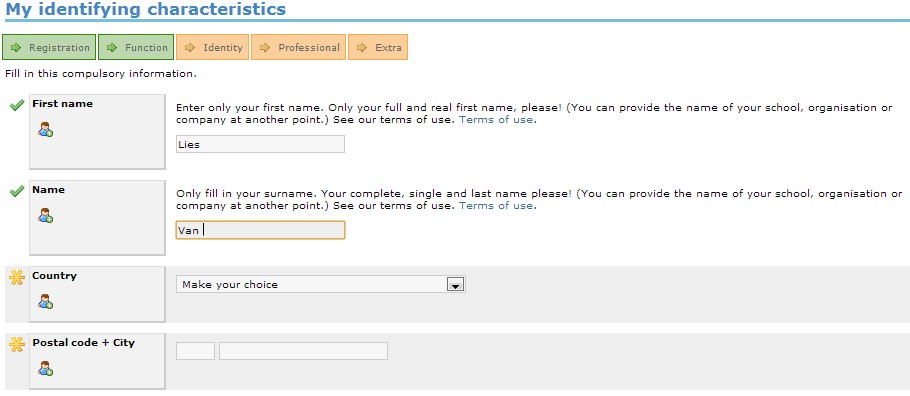The width and height of the screenshot is (910, 396).
Task: Open the Extra step tab
Action: [x=378, y=48]
